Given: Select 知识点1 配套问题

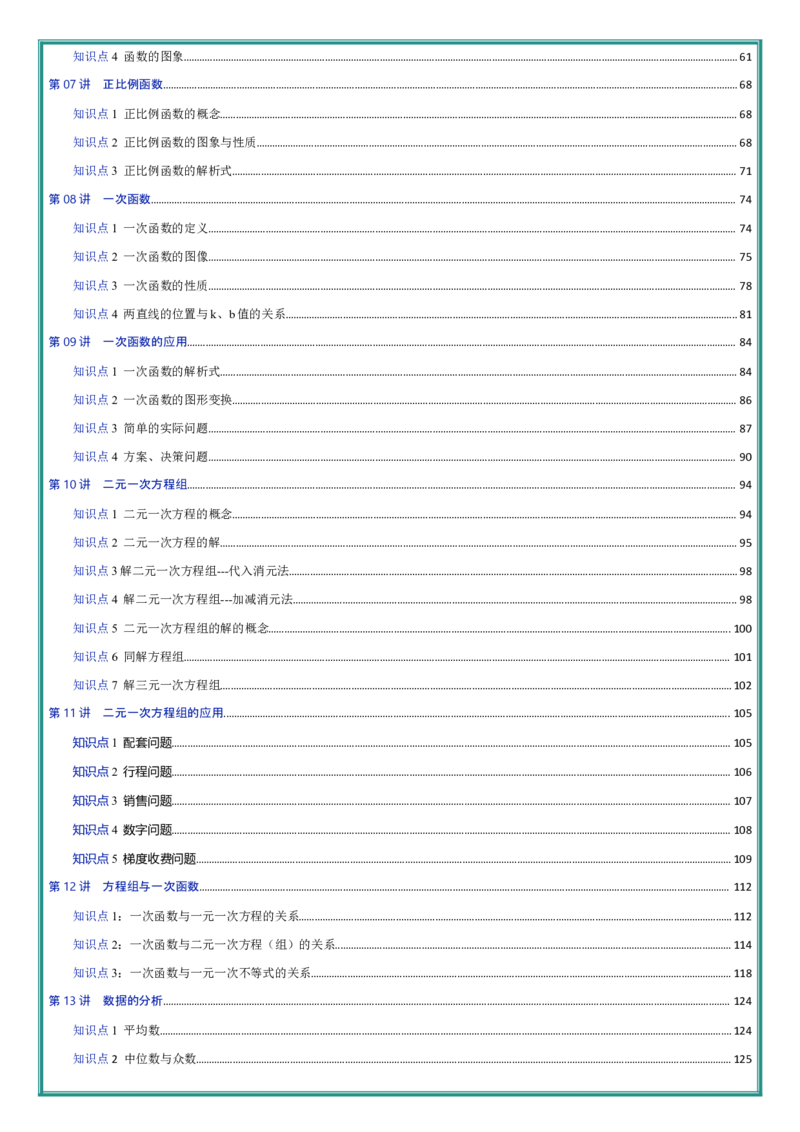Looking at the screenshot, I should pos(412,743).
